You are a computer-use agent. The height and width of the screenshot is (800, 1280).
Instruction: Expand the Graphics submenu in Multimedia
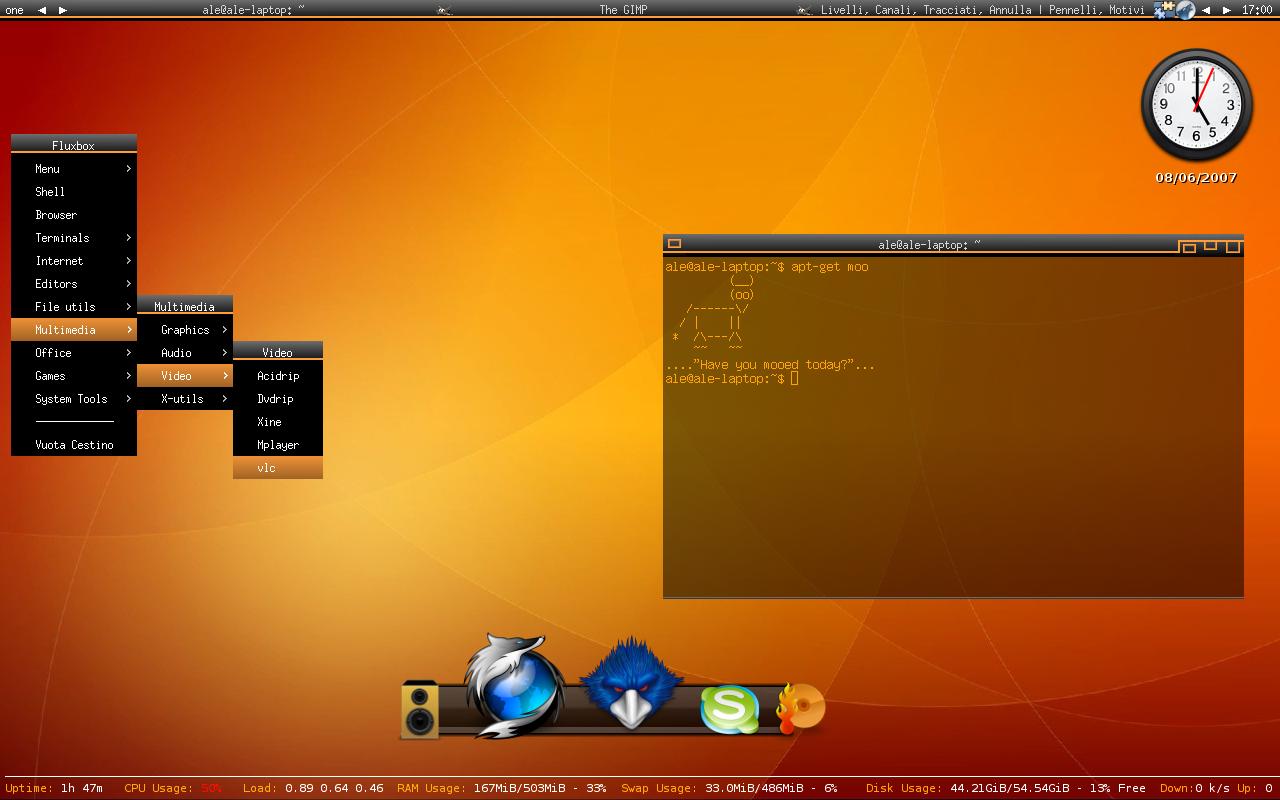pos(185,330)
